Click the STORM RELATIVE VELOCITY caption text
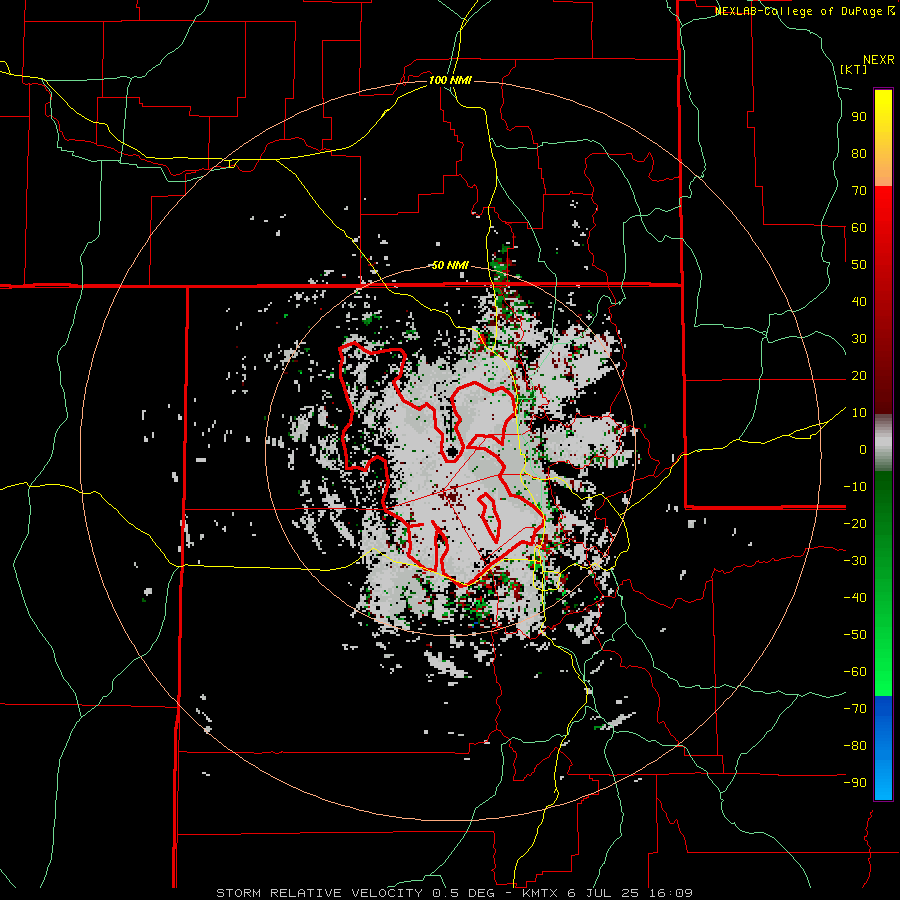Screen dimensions: 900x900 pos(319,893)
